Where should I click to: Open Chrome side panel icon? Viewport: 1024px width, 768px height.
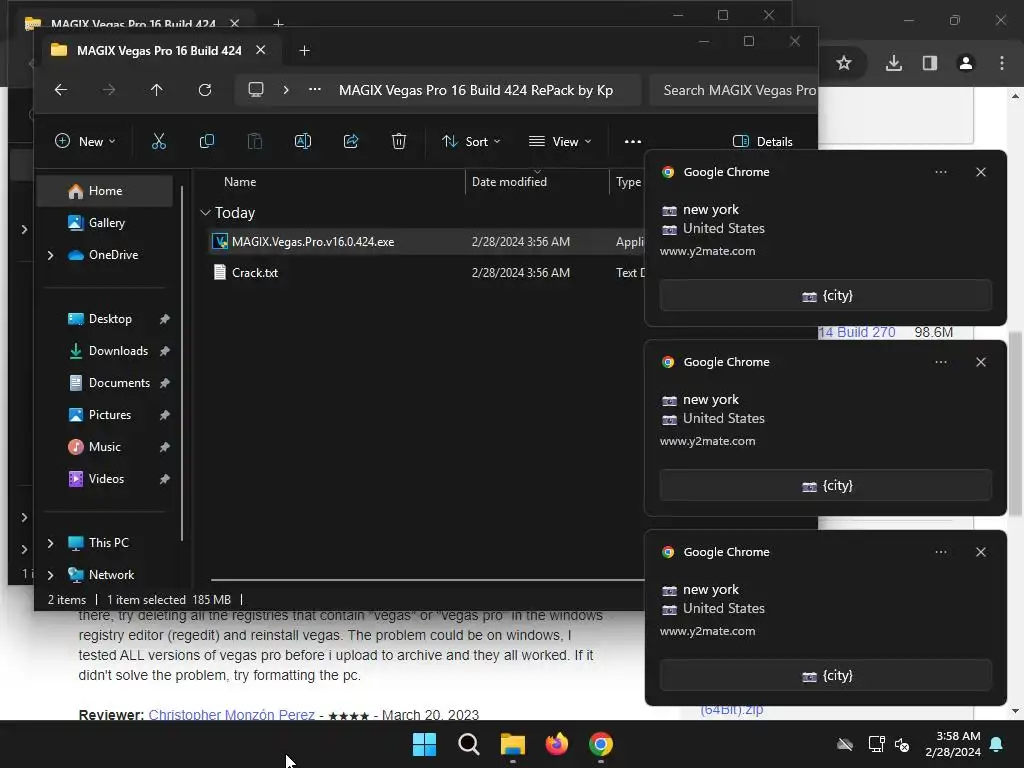(930, 63)
